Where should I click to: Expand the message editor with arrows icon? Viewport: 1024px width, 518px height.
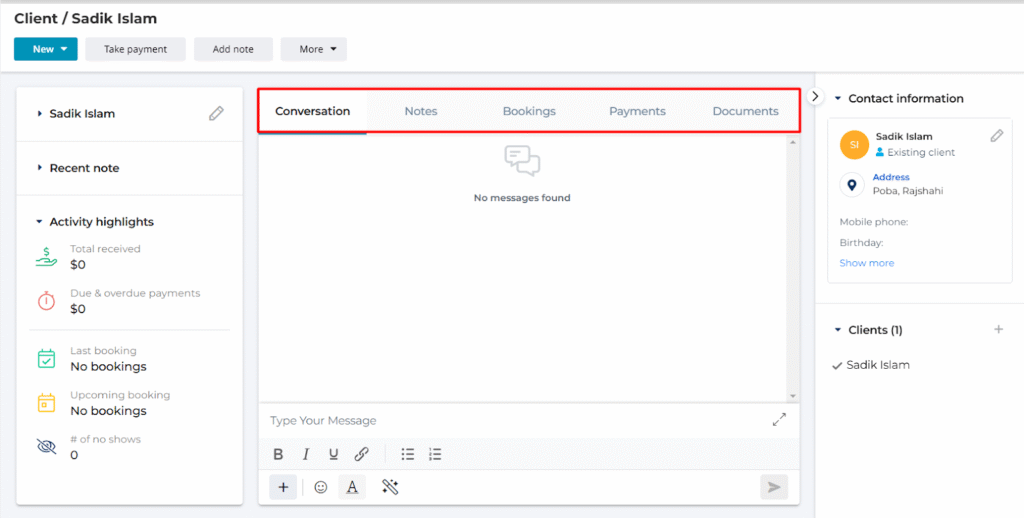(x=779, y=420)
